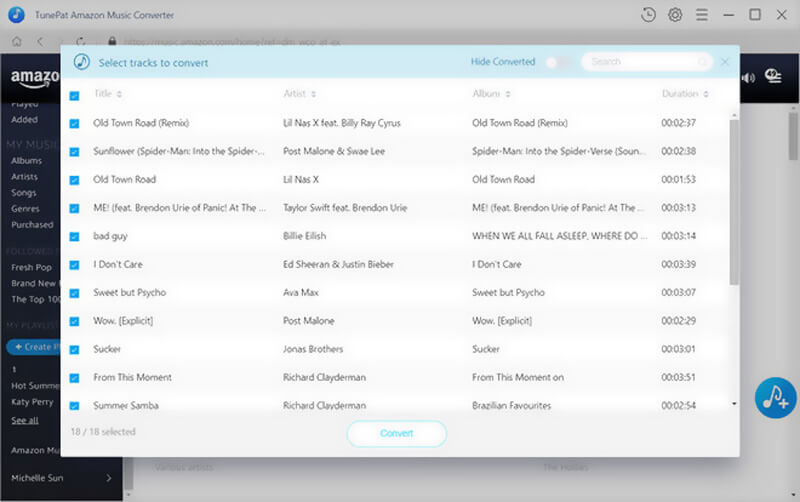Open the hamburger menu icon

pyautogui.click(x=702, y=15)
